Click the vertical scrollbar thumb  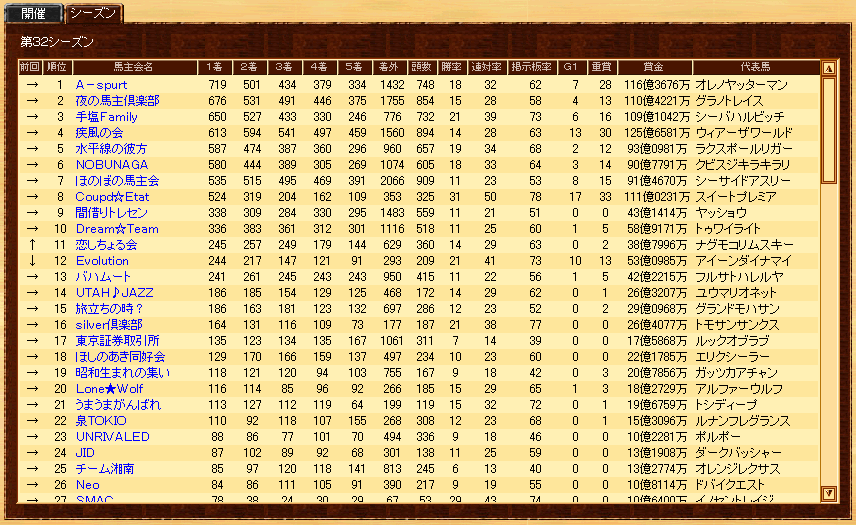[x=828, y=130]
